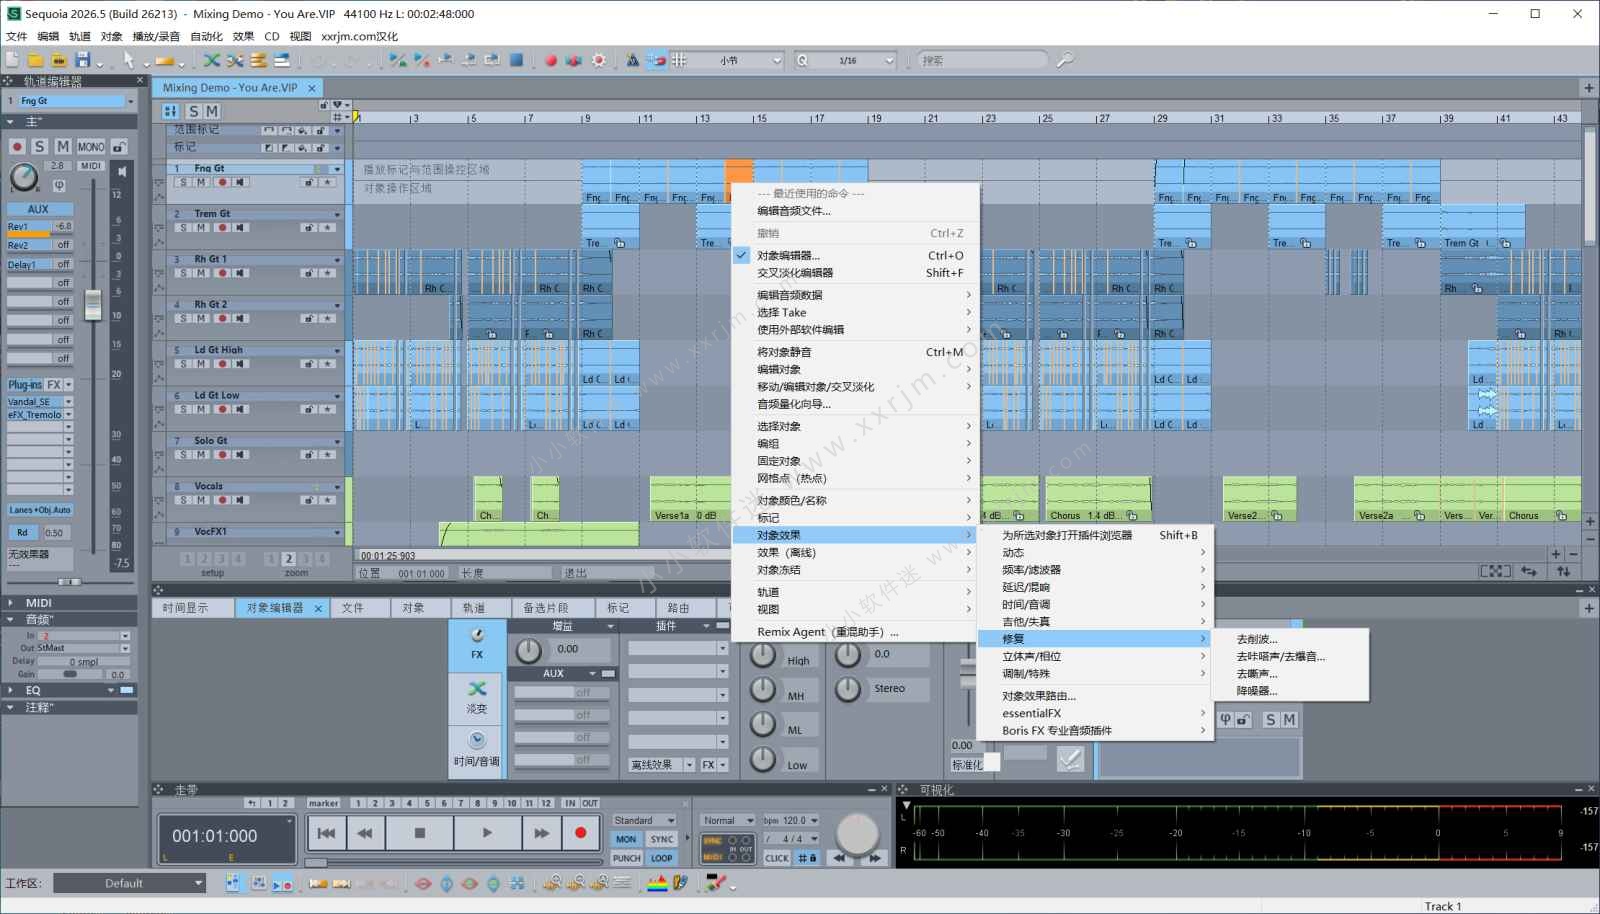Open the bpm 120.0 tempo dropdown
Screen dimensions: 1600x914
coord(790,820)
